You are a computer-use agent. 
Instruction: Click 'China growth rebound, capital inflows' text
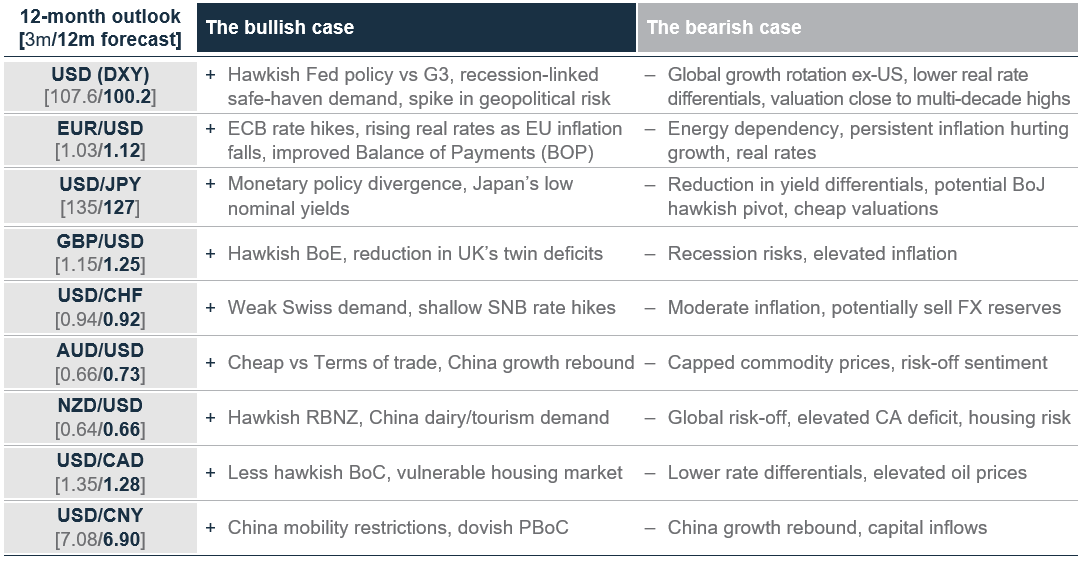pyautogui.click(x=827, y=528)
